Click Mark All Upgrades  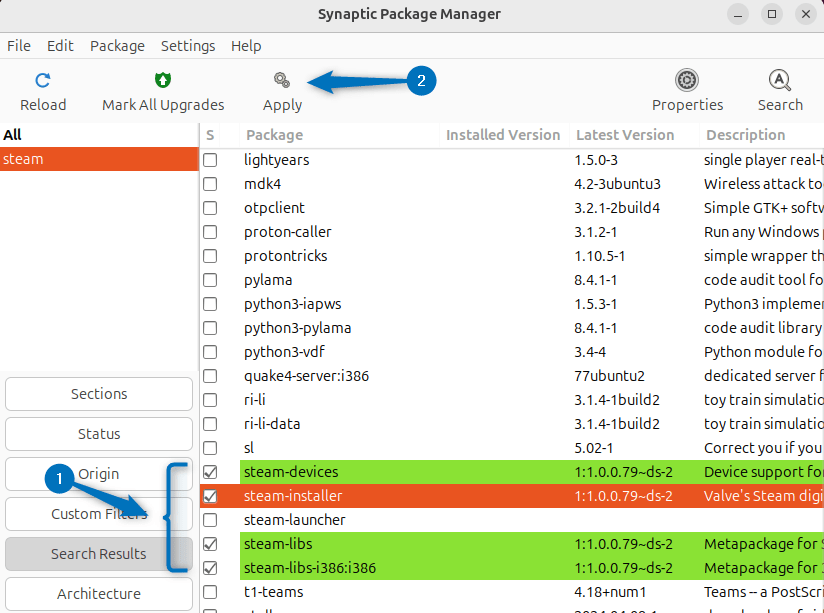click(x=162, y=90)
